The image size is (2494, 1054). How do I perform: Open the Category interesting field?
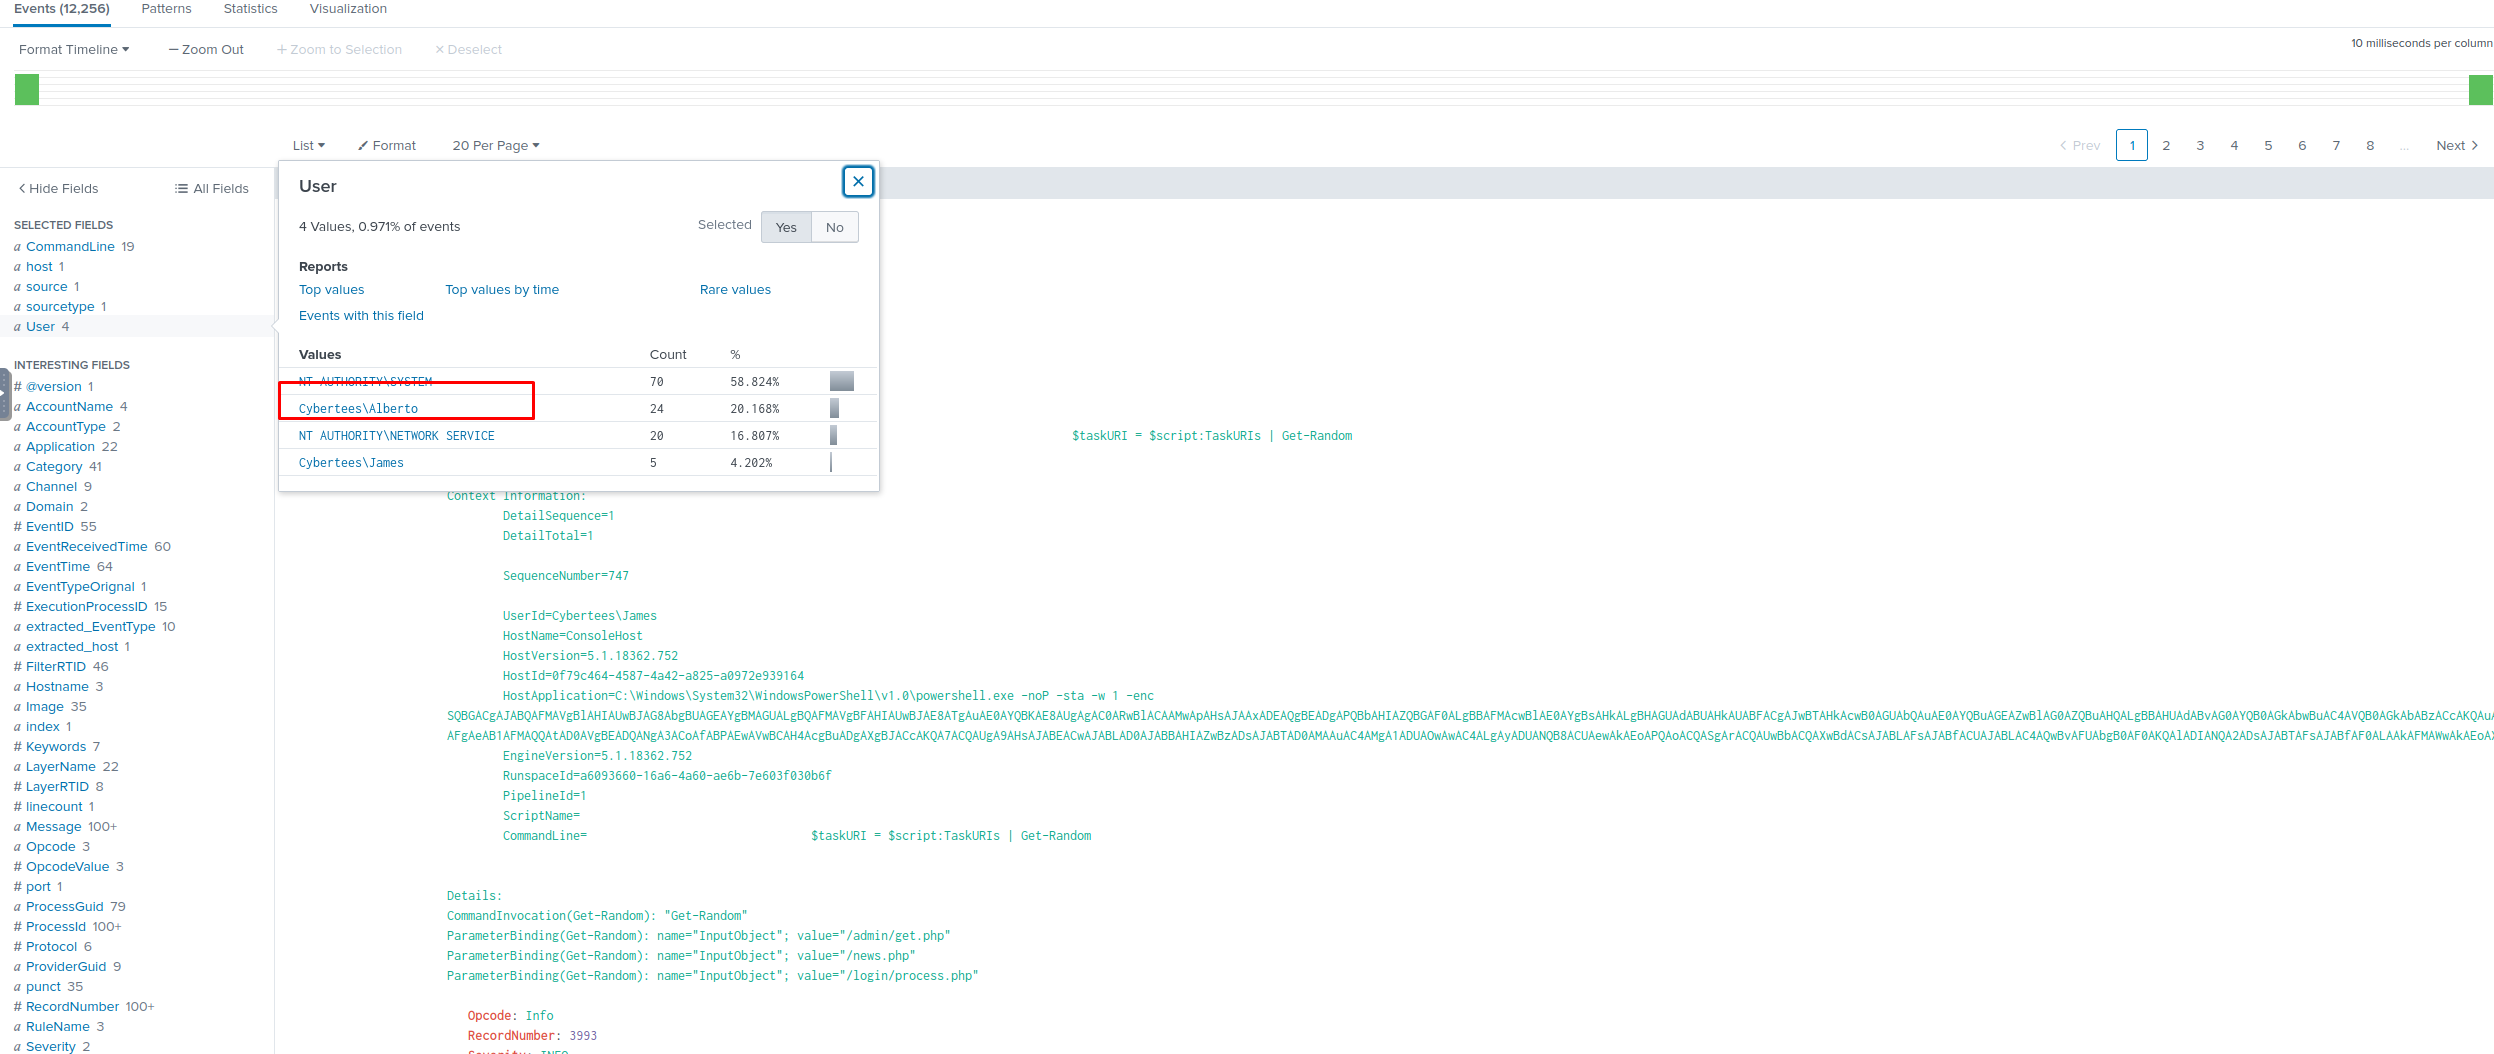54,467
